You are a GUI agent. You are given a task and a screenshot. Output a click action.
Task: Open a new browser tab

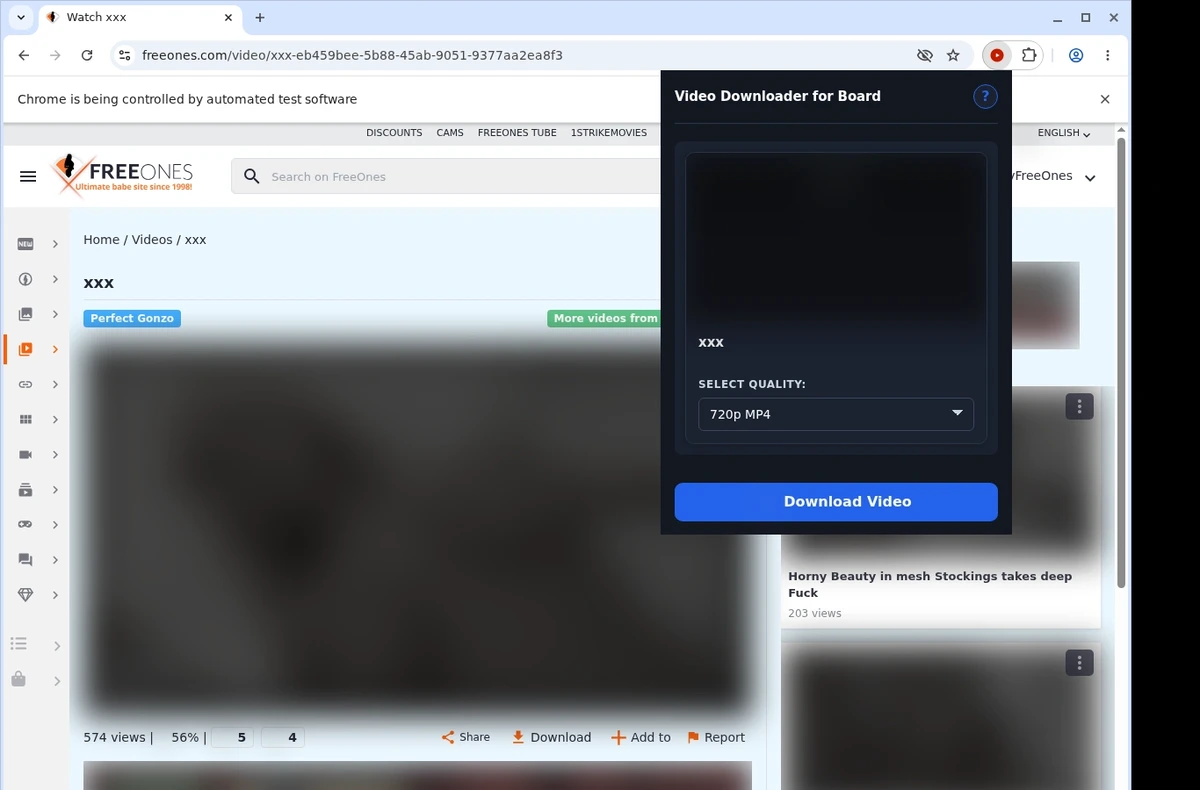260,17
